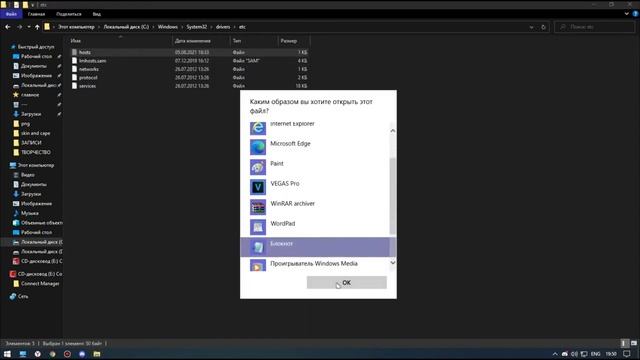Open Объемные объекты in the sidebar

(x=41, y=223)
